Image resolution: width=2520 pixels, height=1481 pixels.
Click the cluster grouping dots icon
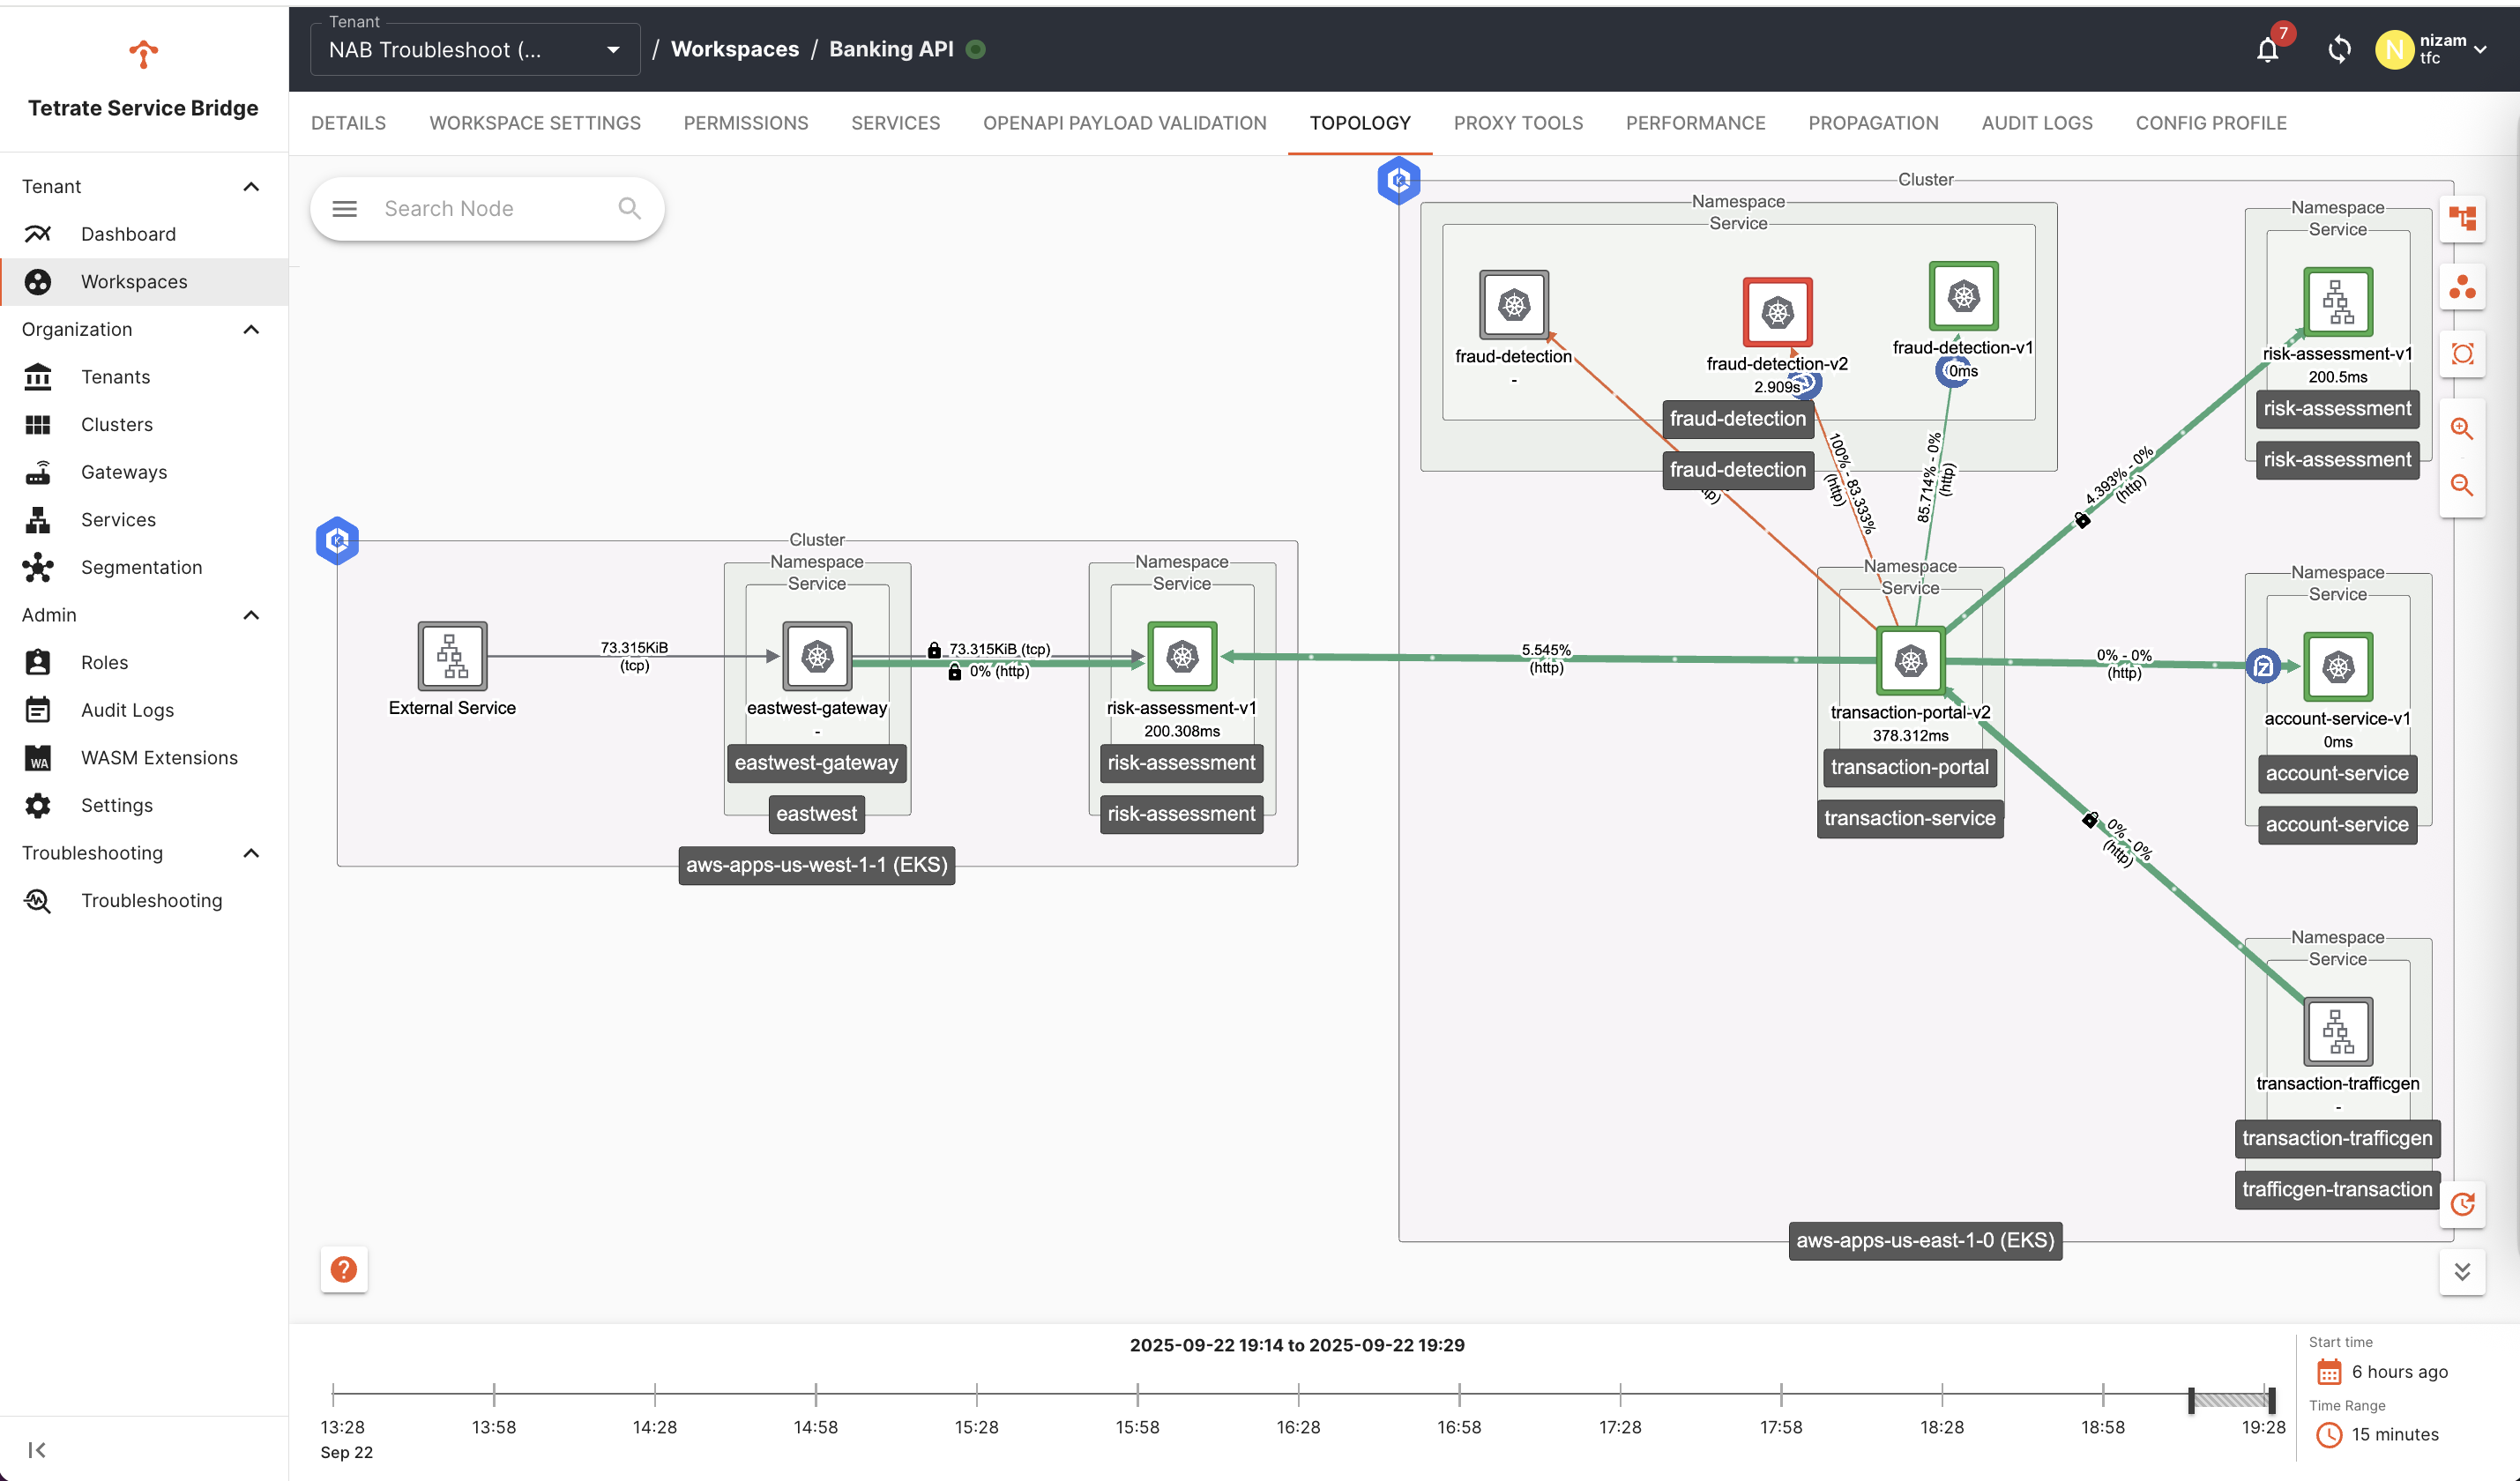pos(2462,289)
